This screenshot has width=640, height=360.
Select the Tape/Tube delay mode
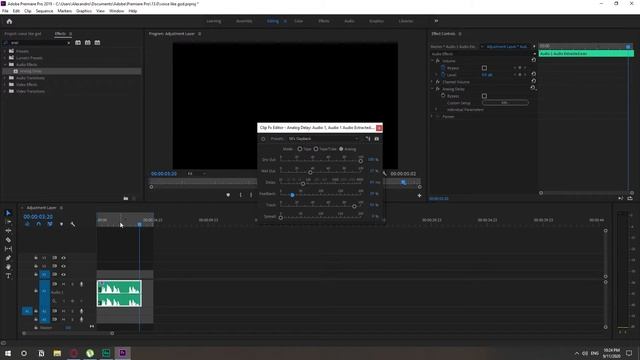click(x=316, y=149)
